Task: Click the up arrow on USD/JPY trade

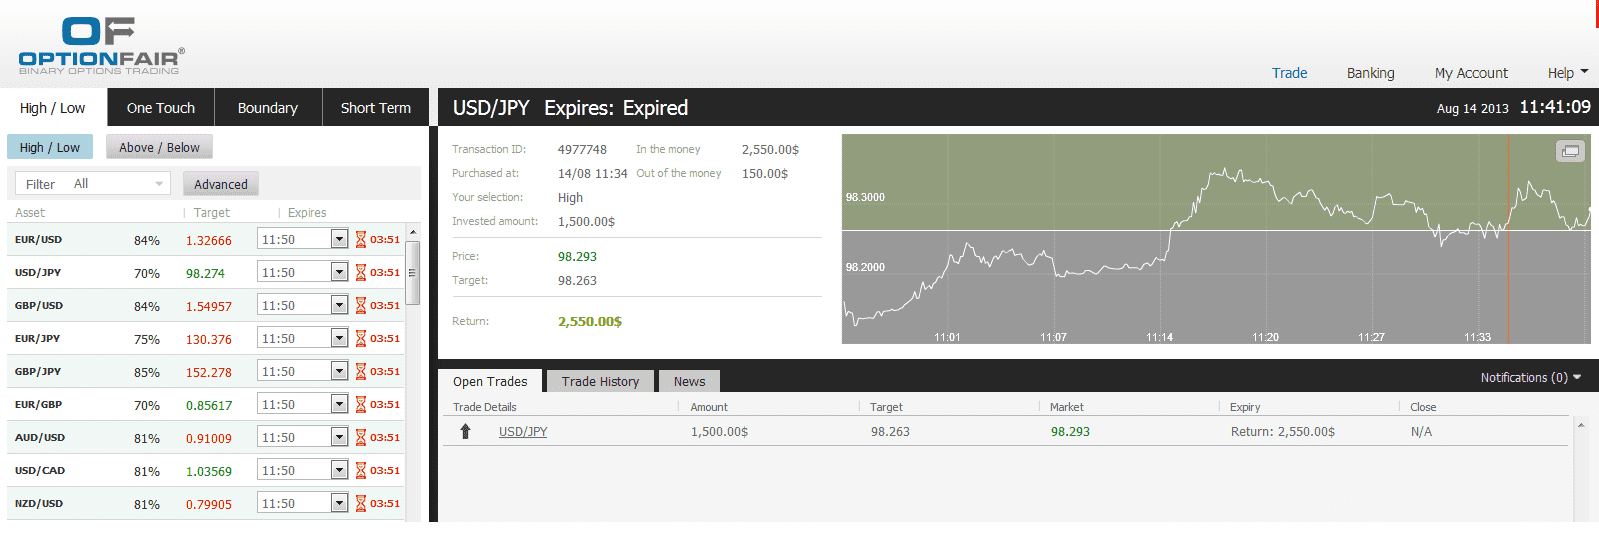Action: tap(465, 431)
